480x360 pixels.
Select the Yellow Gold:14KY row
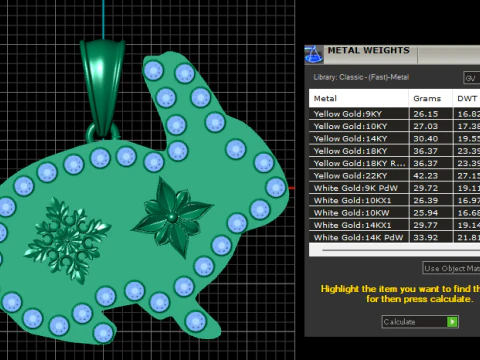(x=394, y=138)
